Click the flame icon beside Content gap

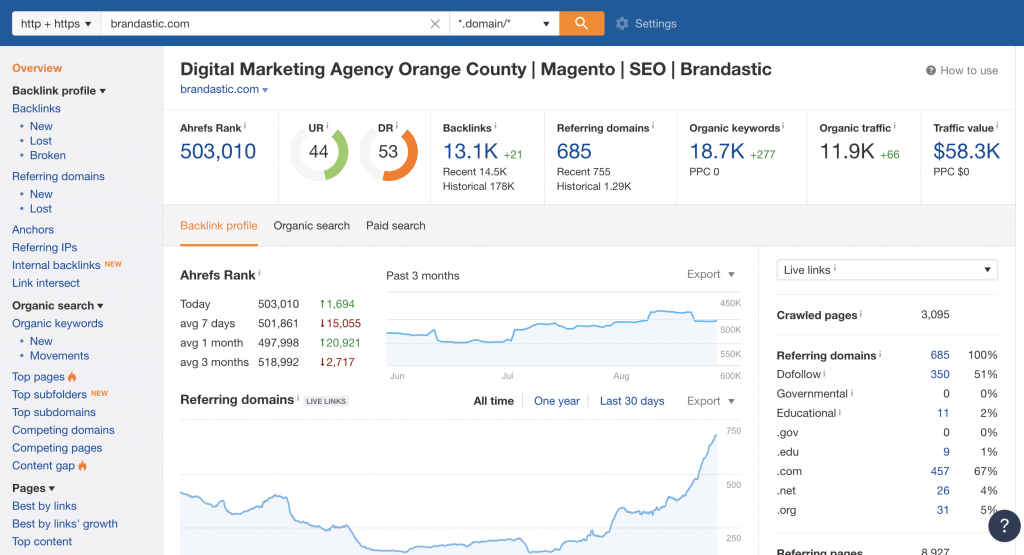(x=82, y=466)
